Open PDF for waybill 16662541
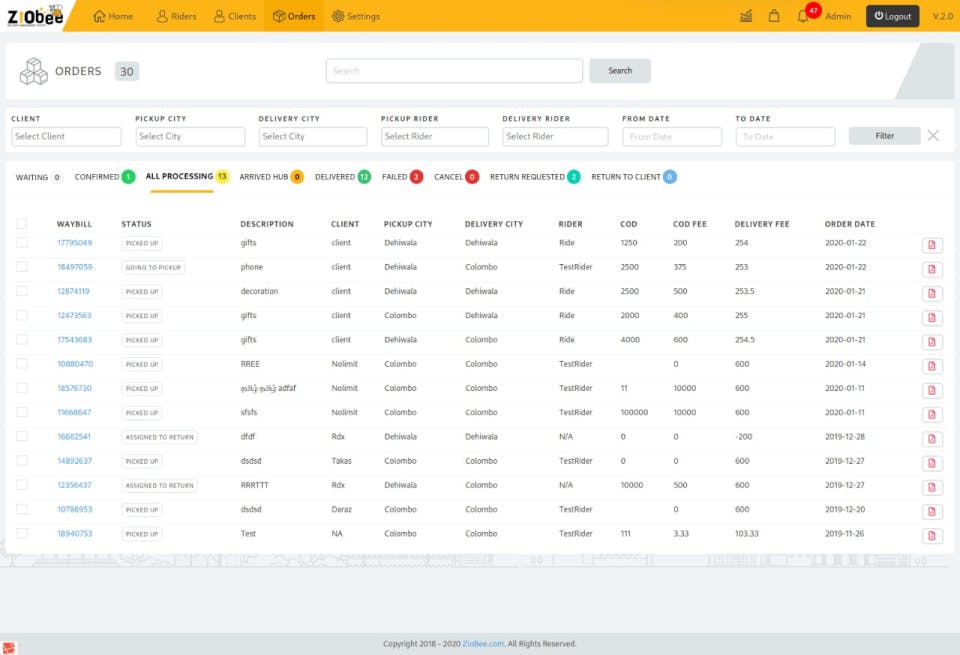 (932, 439)
